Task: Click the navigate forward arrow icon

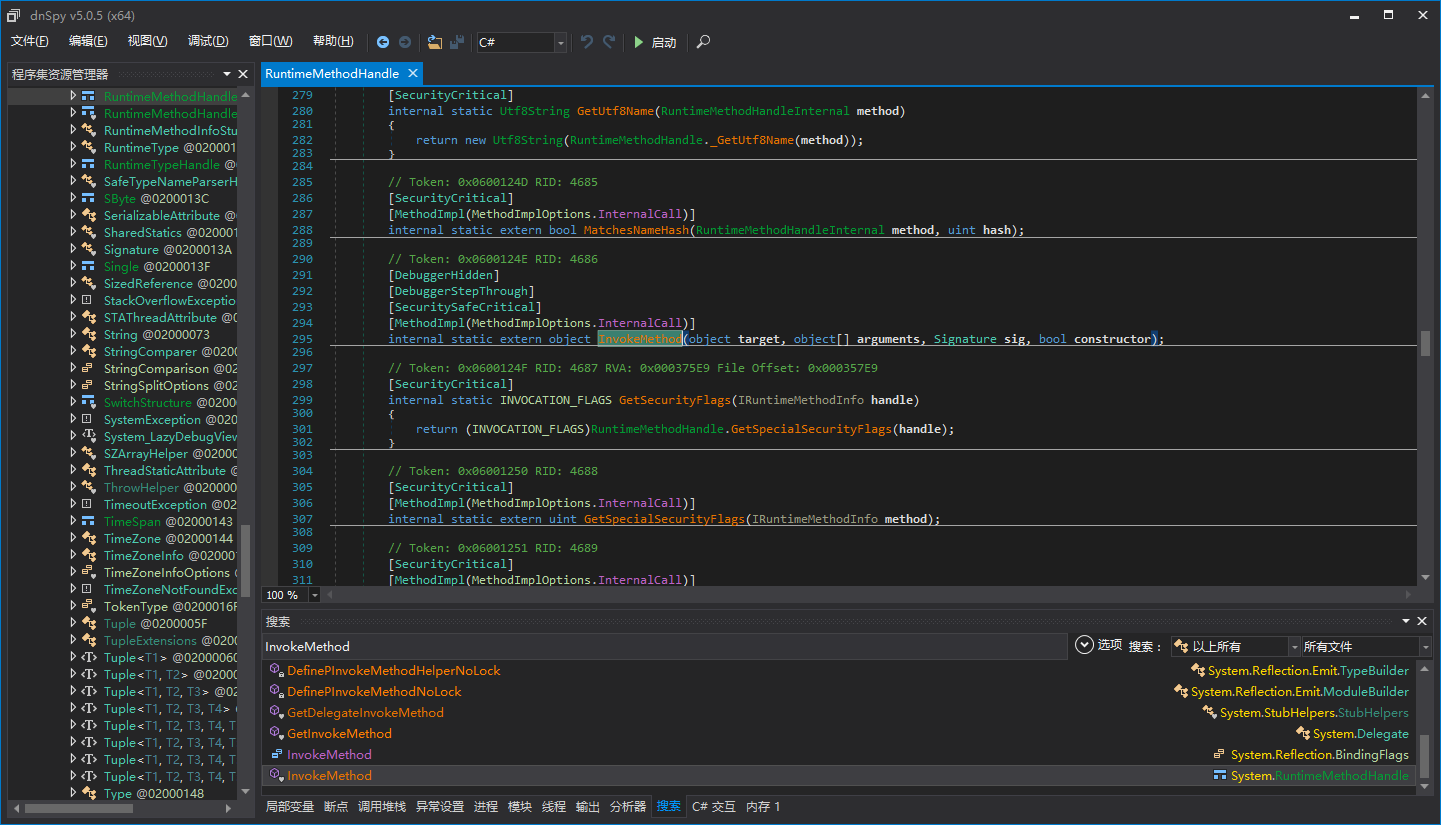Action: point(405,42)
